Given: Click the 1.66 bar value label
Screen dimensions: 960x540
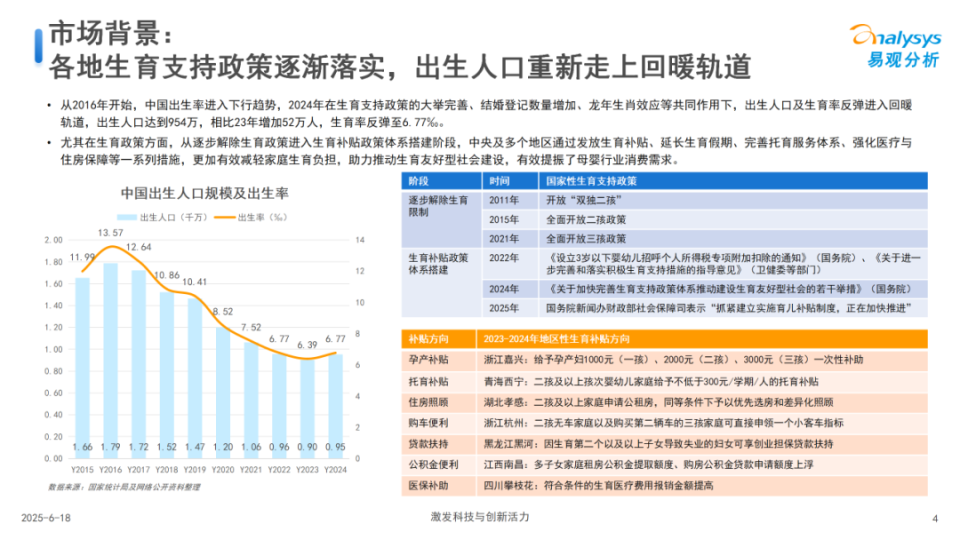Looking at the screenshot, I should point(82,447).
